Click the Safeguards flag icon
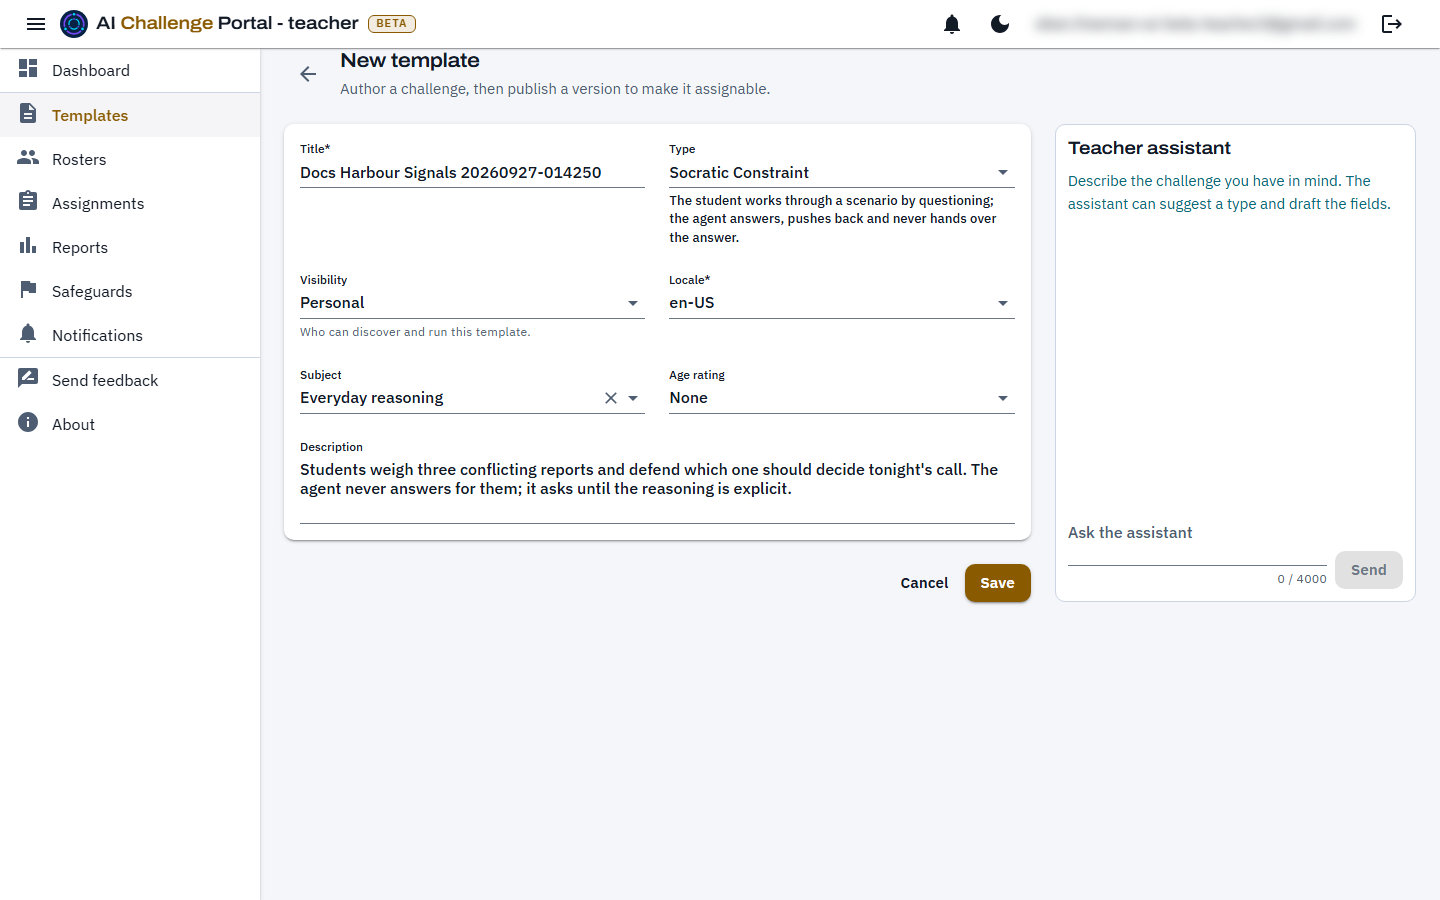Image resolution: width=1440 pixels, height=900 pixels. click(28, 290)
